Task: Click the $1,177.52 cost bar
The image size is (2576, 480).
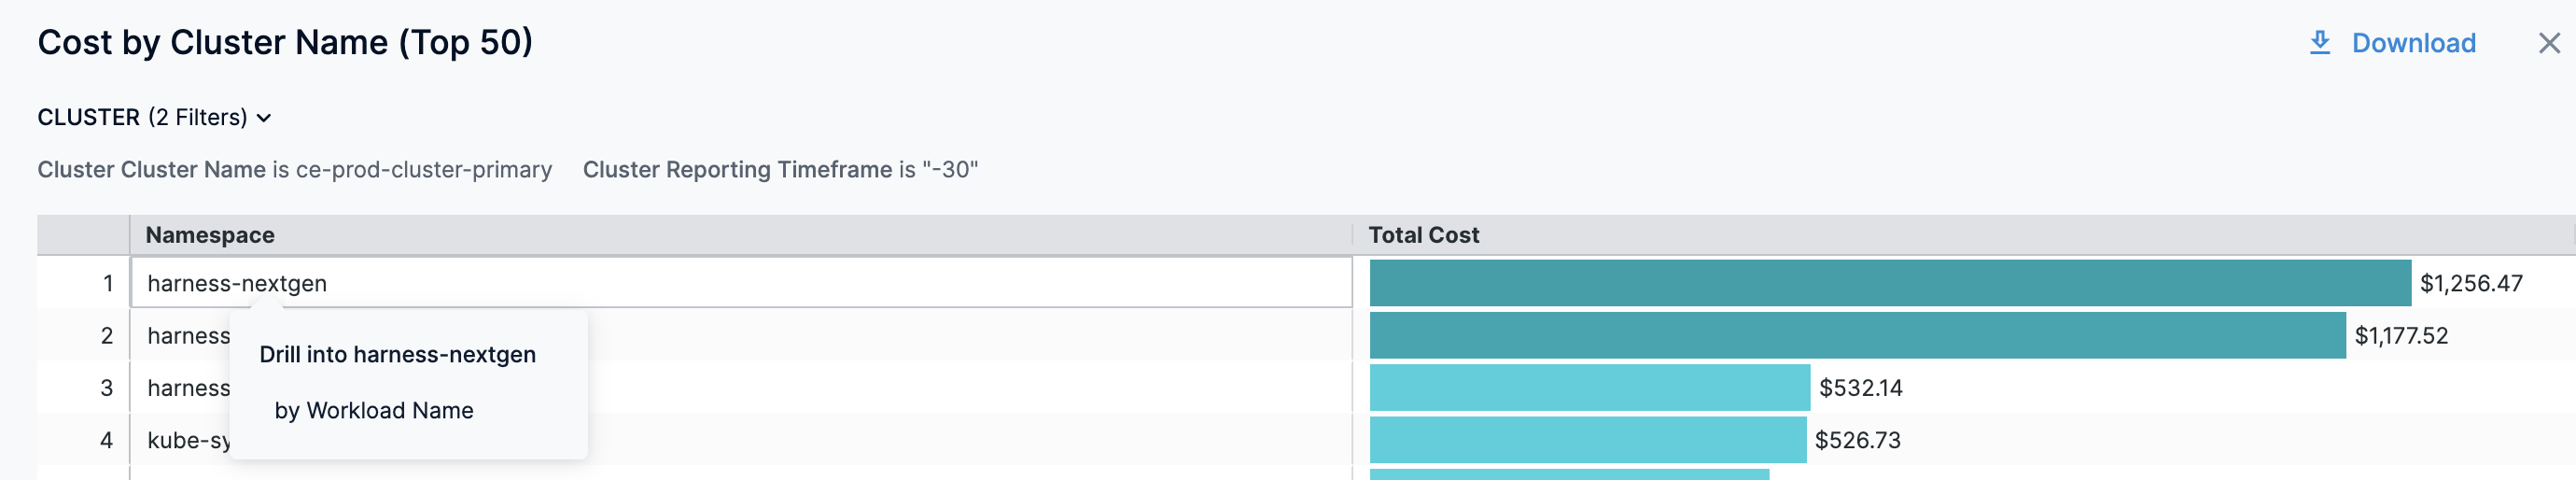Action: [1856, 335]
